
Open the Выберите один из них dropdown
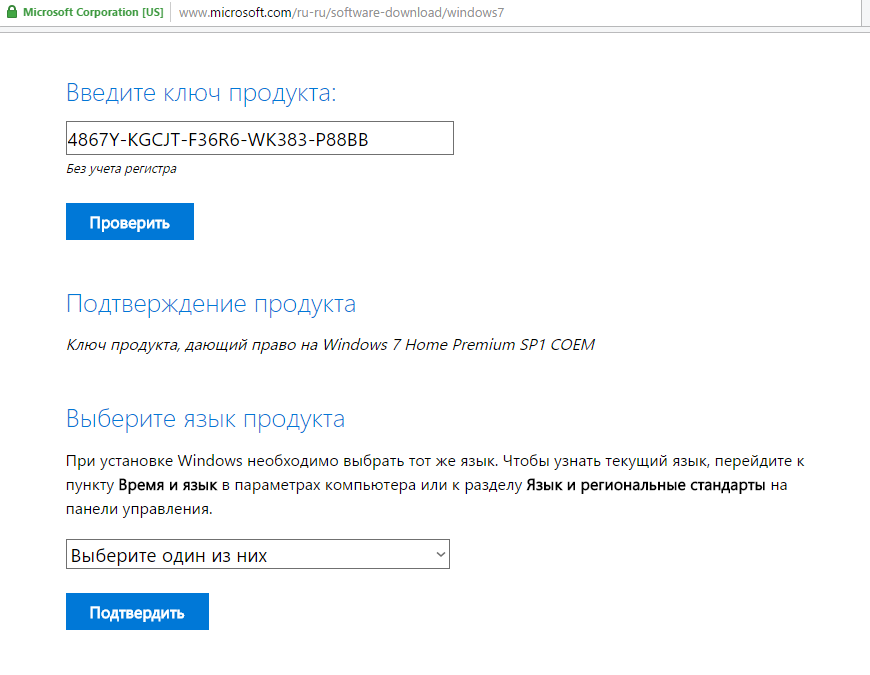pos(257,555)
